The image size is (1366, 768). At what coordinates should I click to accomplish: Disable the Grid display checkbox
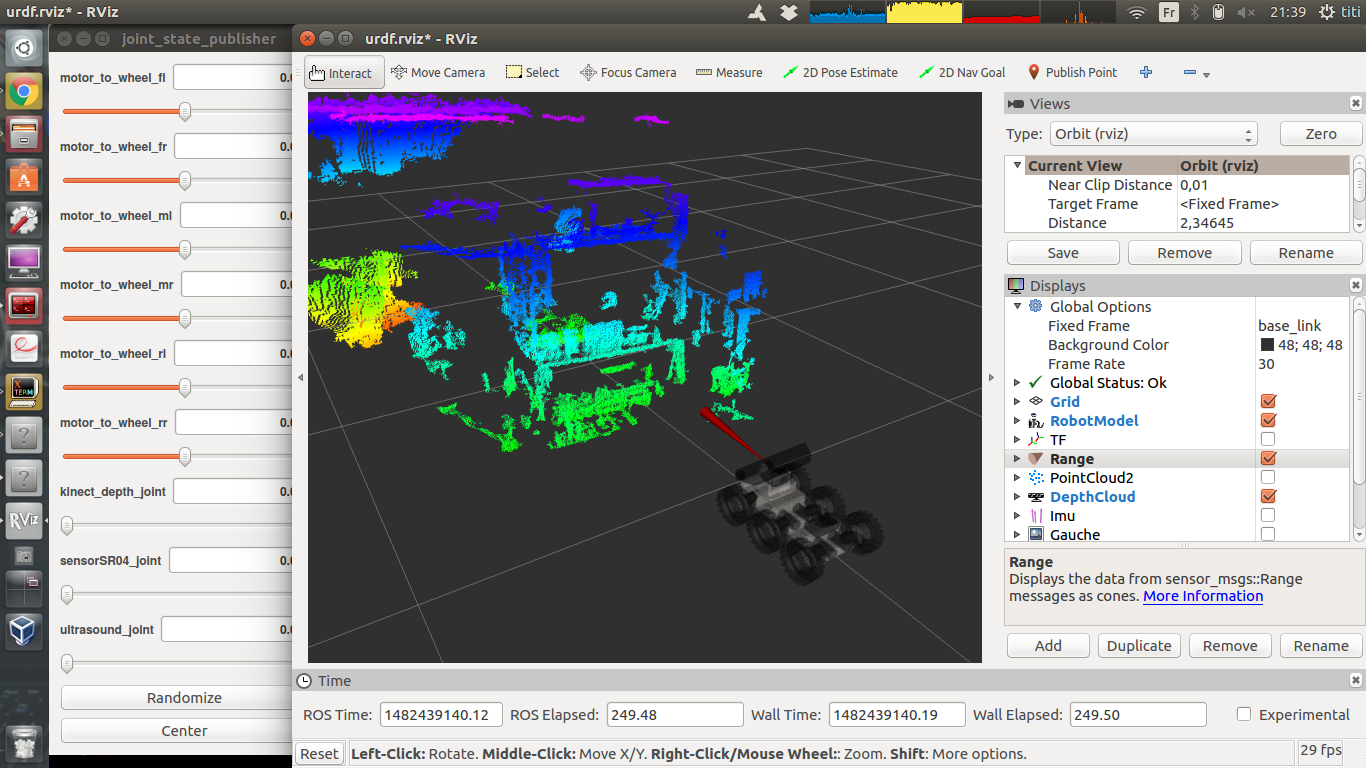[1268, 402]
